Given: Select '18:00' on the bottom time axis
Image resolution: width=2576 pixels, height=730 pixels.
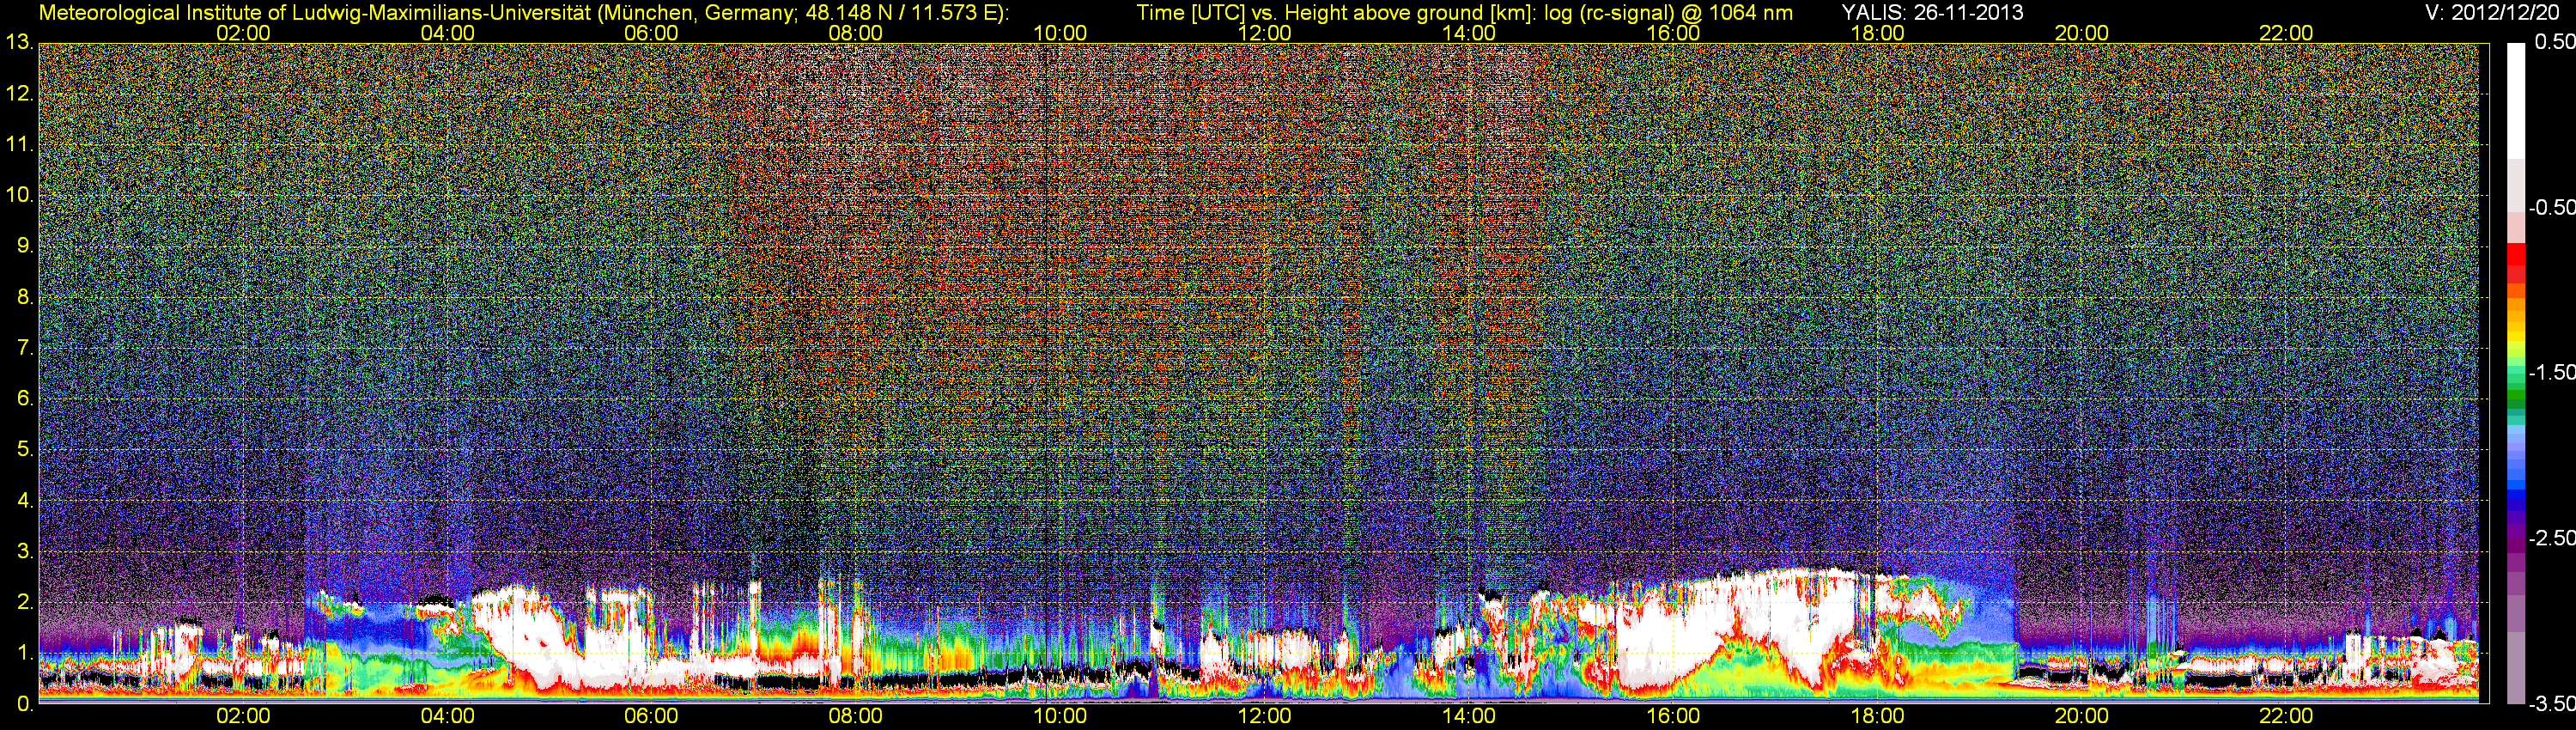Looking at the screenshot, I should [x=1877, y=717].
